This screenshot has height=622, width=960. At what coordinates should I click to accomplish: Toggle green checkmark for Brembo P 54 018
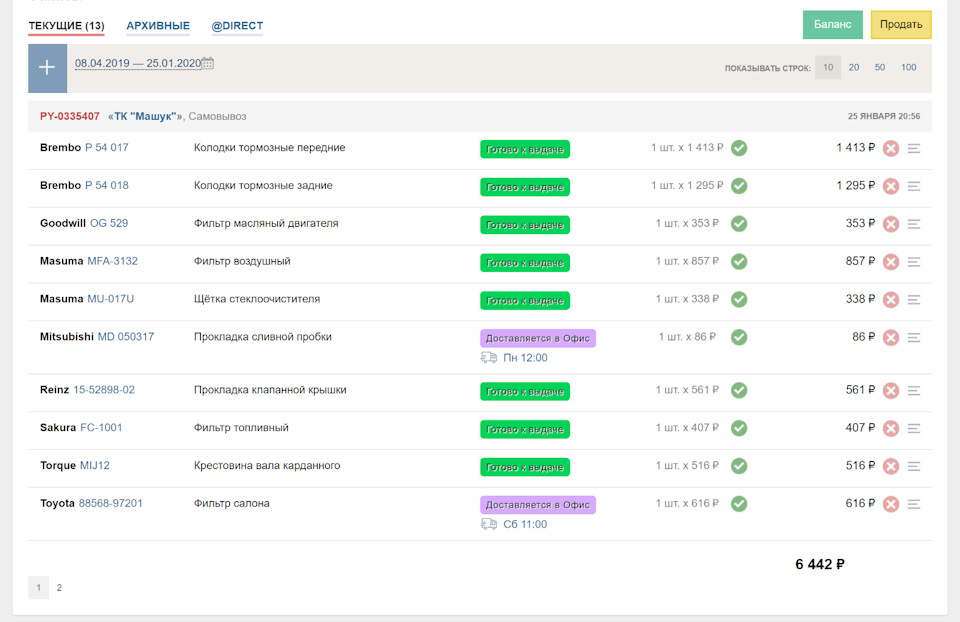click(739, 186)
